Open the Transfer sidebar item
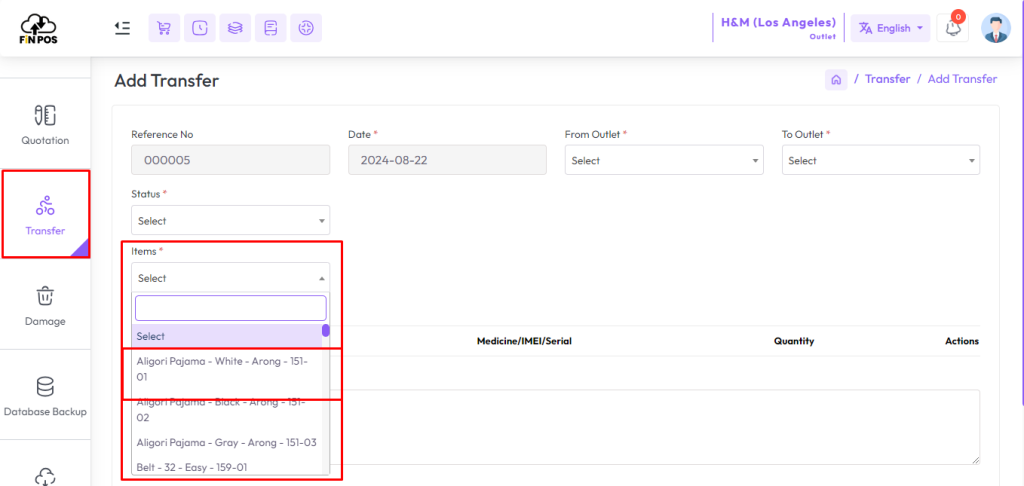Viewport: 1024px width, 486px height. click(45, 214)
